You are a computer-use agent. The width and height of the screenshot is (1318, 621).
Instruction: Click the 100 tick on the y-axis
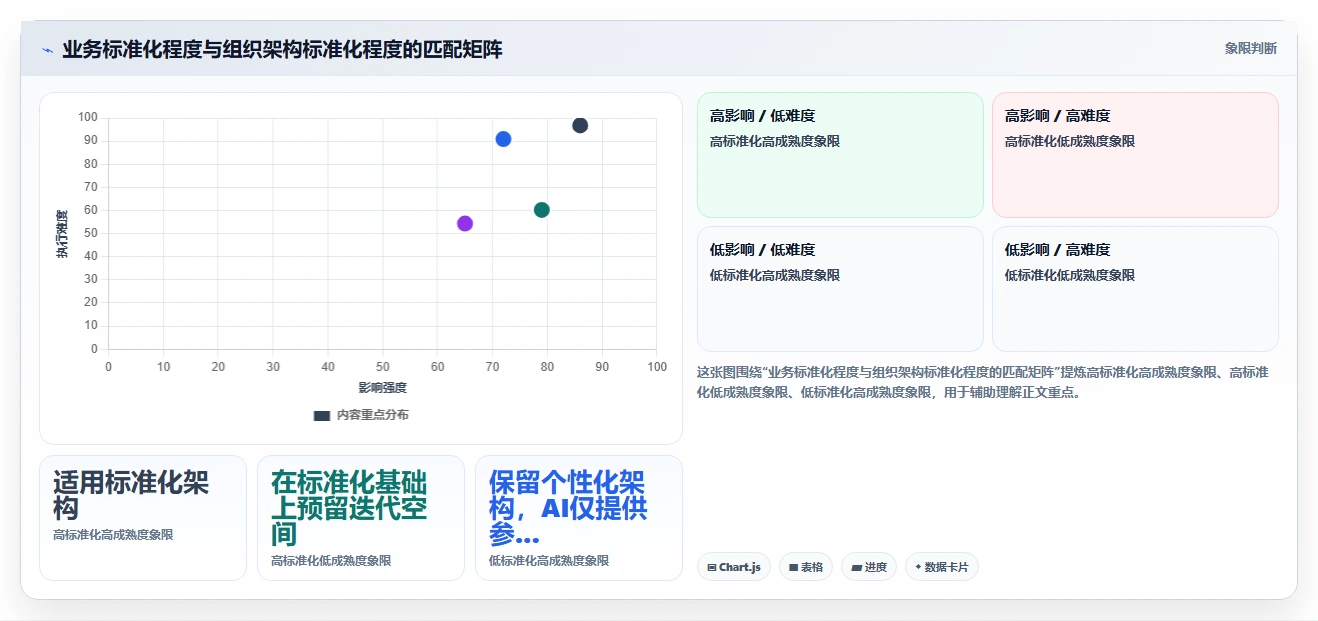coord(88,117)
